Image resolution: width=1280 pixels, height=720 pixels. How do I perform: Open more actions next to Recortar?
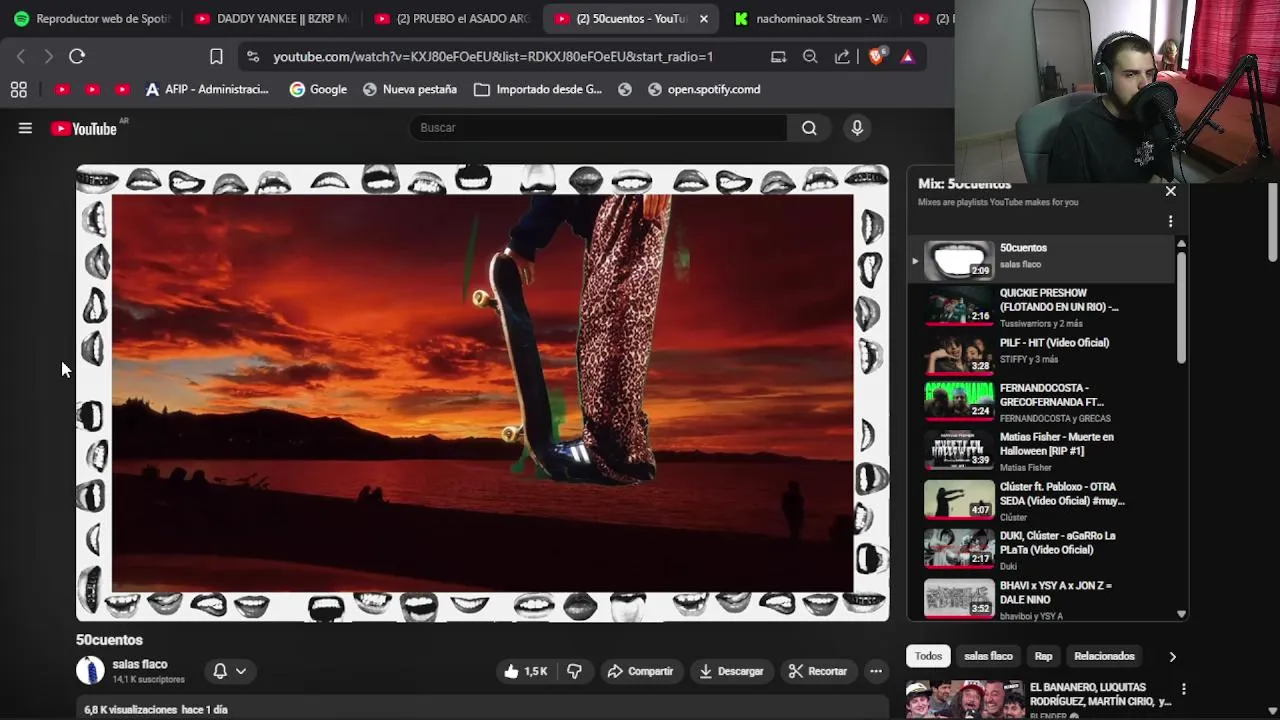pyautogui.click(x=876, y=671)
